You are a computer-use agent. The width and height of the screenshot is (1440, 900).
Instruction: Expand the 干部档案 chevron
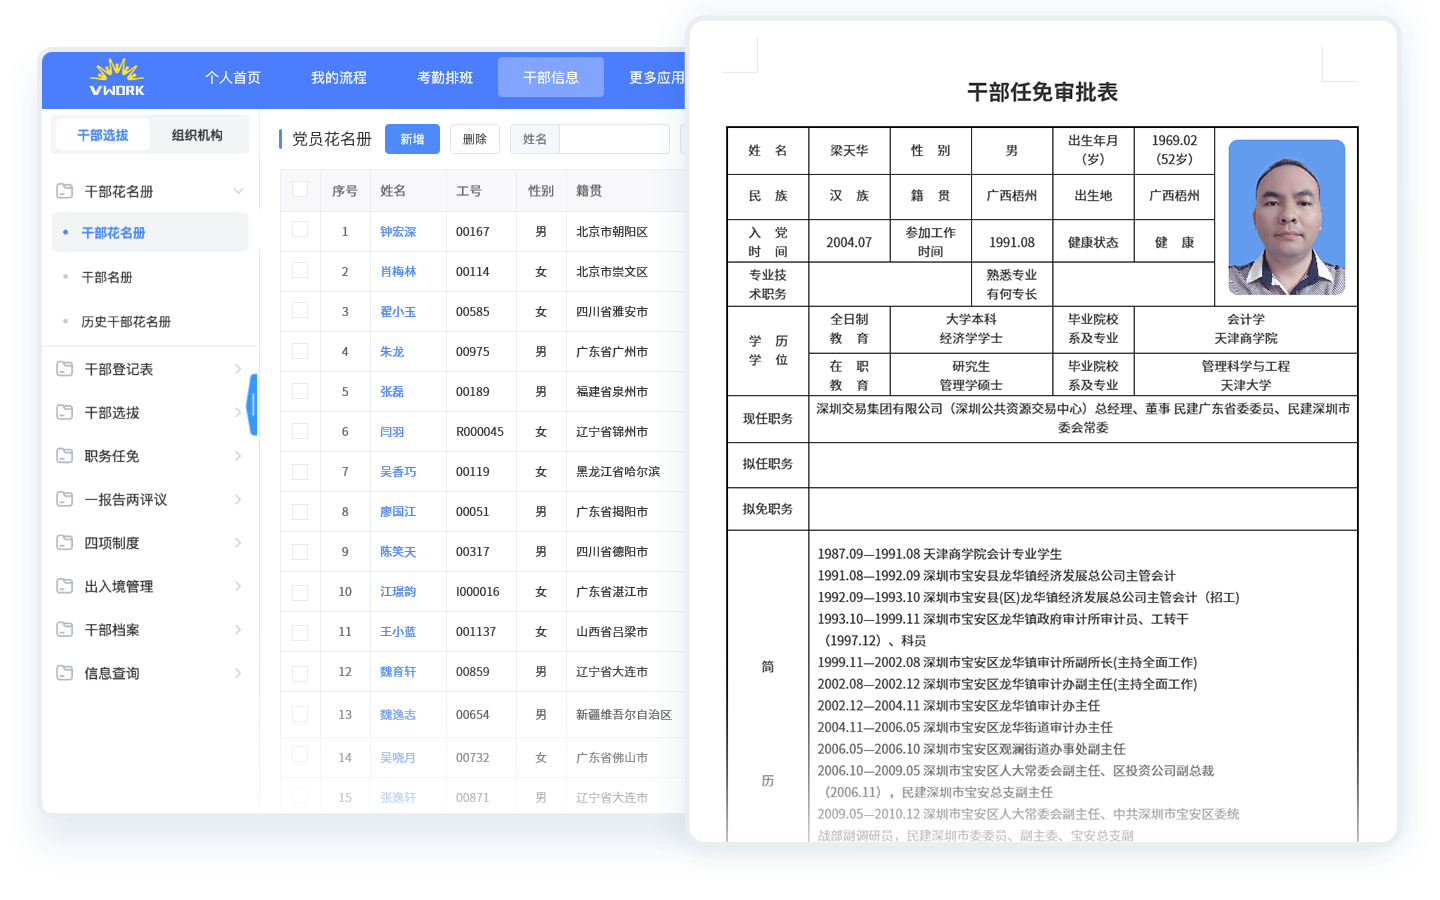[238, 630]
